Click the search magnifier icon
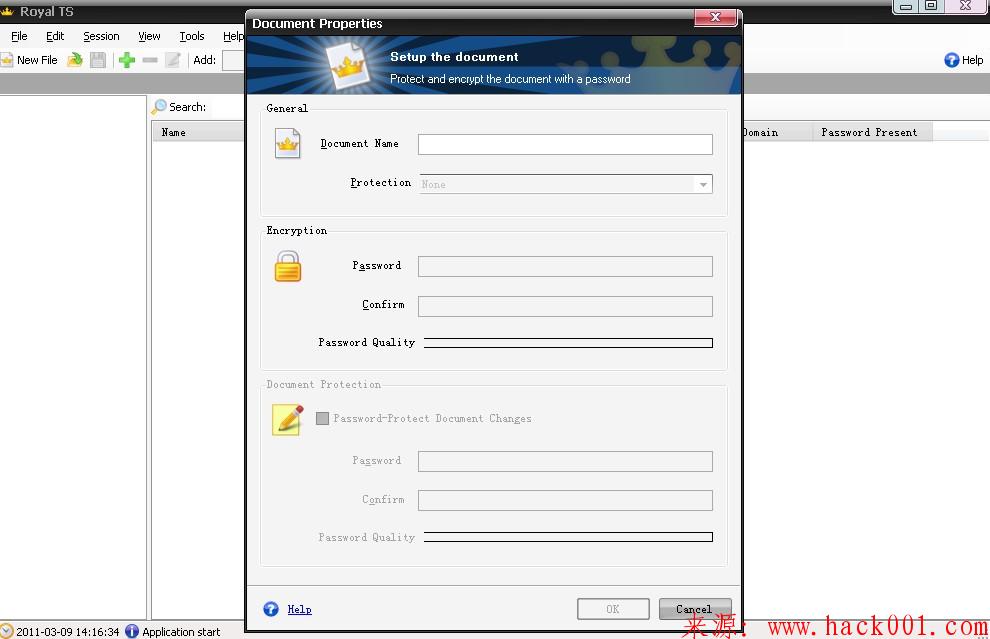Image resolution: width=990 pixels, height=639 pixels. [160, 107]
